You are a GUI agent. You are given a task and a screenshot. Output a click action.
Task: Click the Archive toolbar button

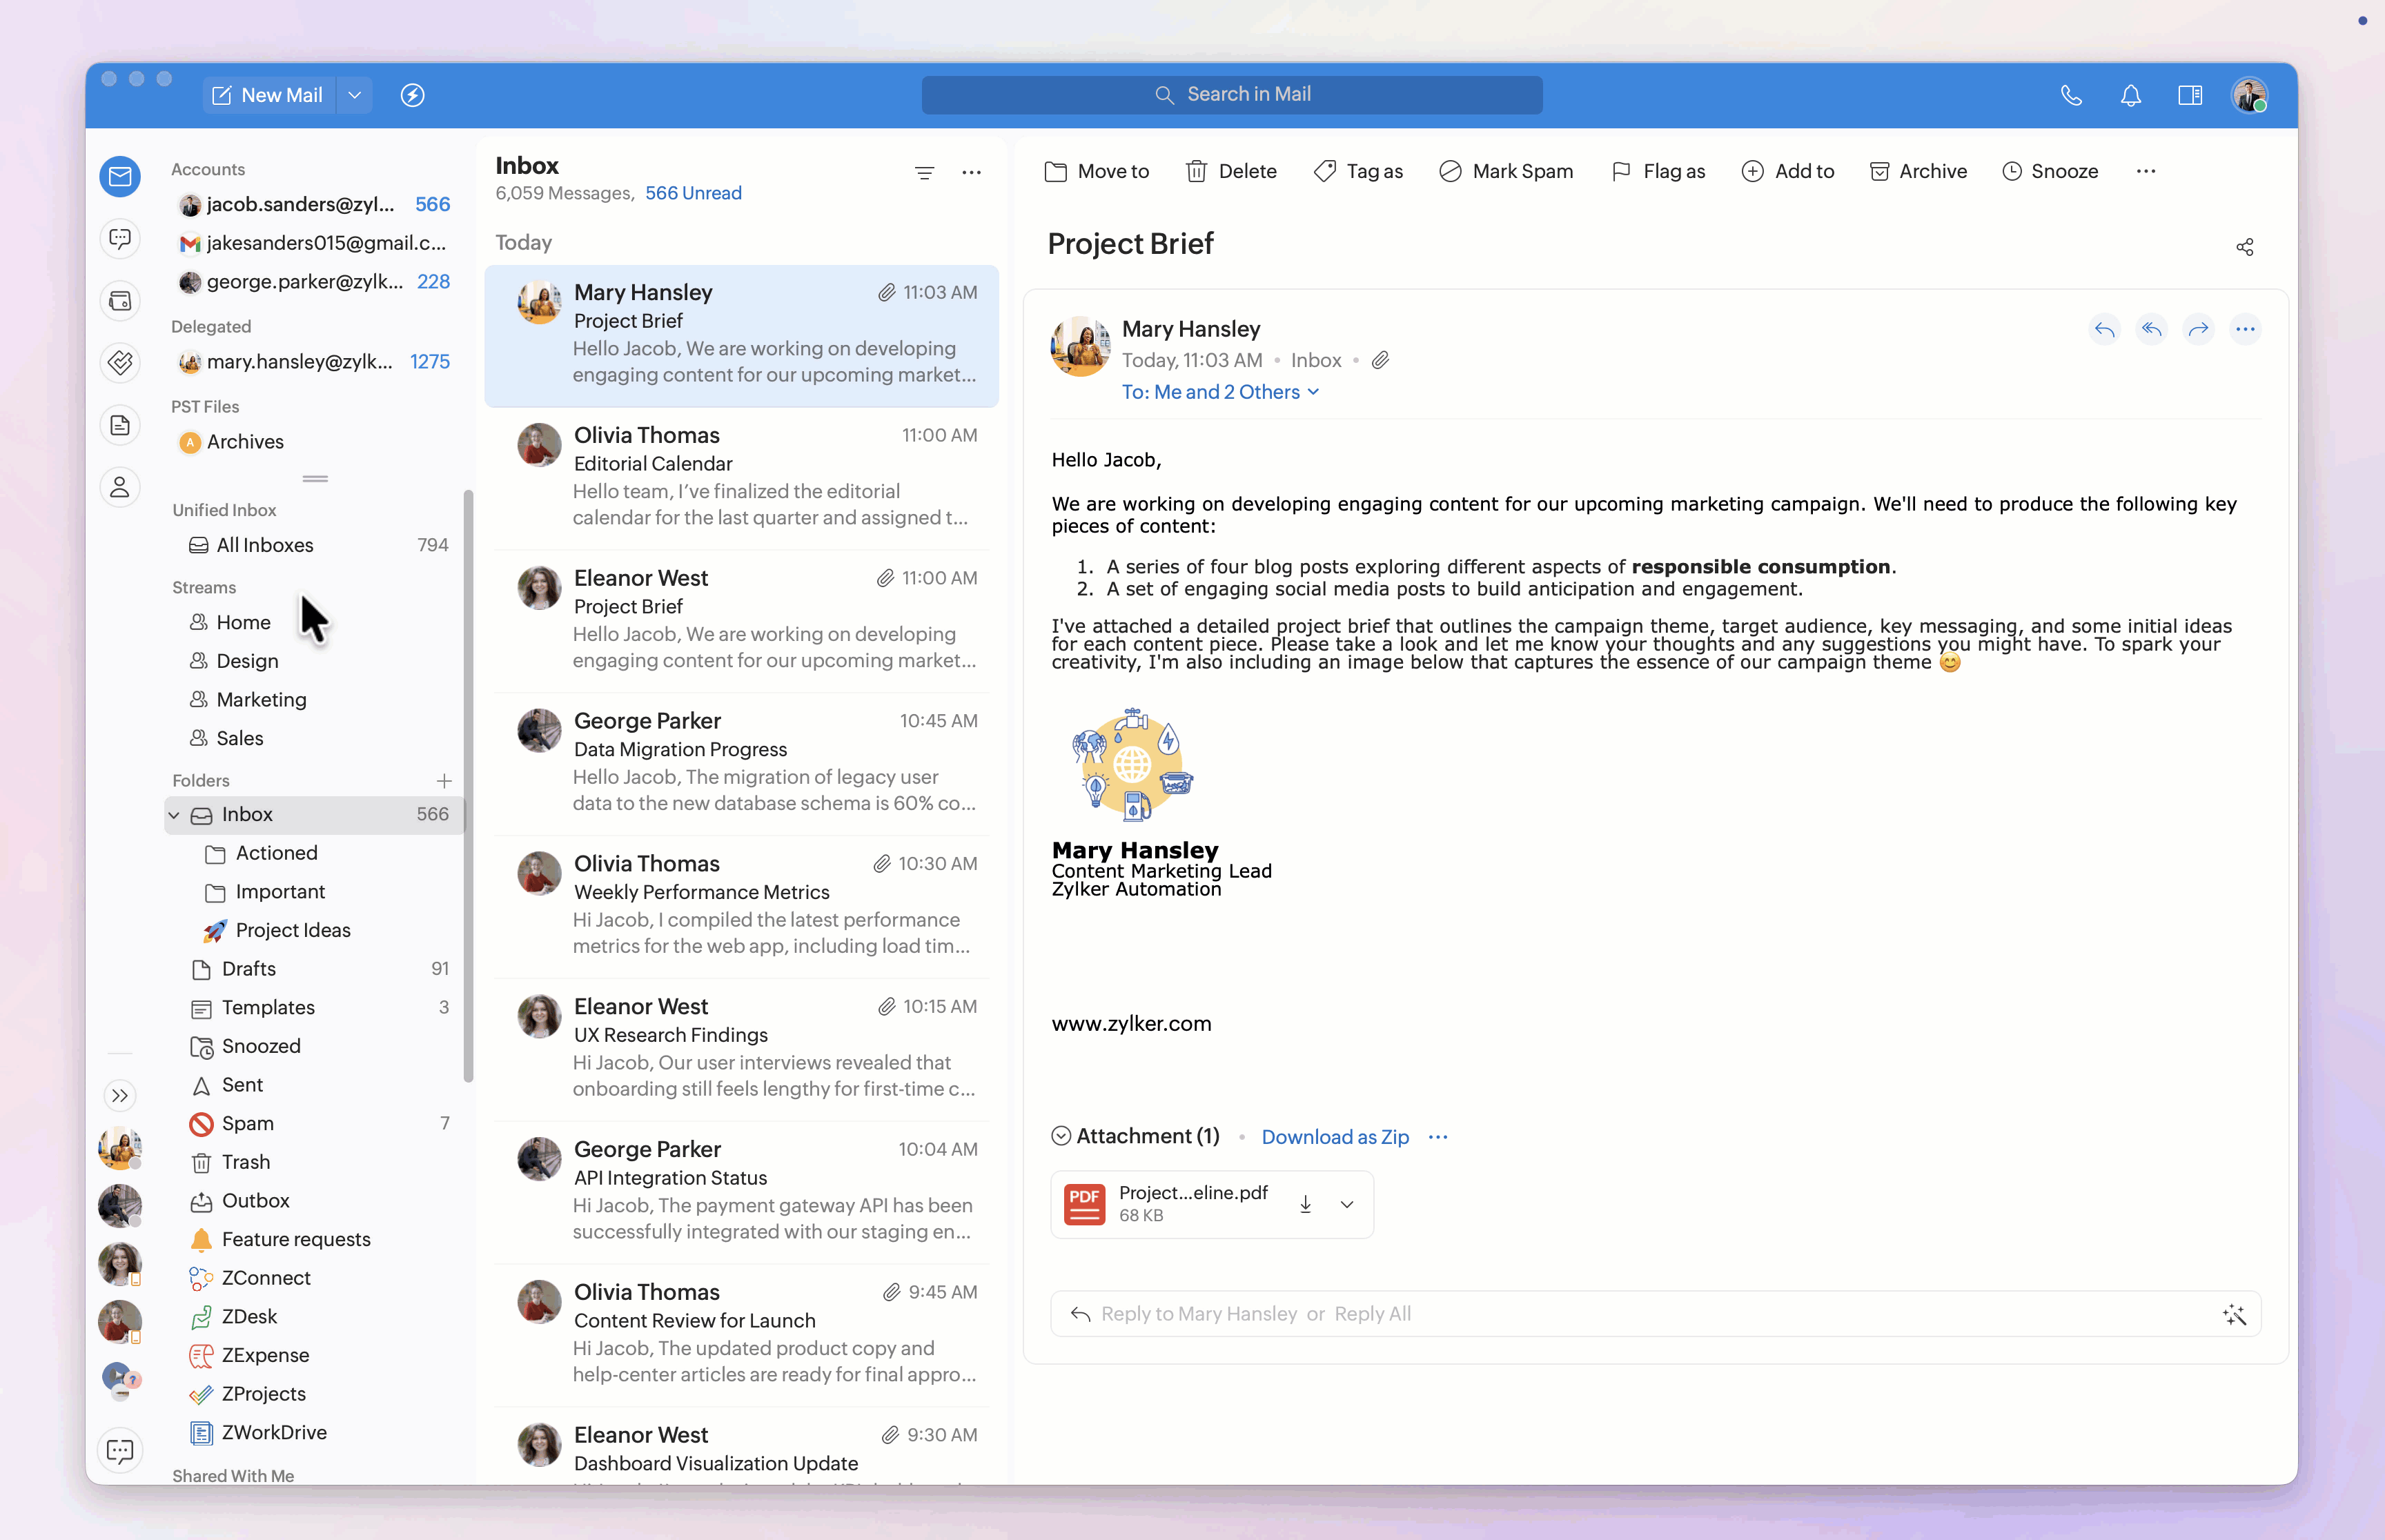click(x=1918, y=171)
